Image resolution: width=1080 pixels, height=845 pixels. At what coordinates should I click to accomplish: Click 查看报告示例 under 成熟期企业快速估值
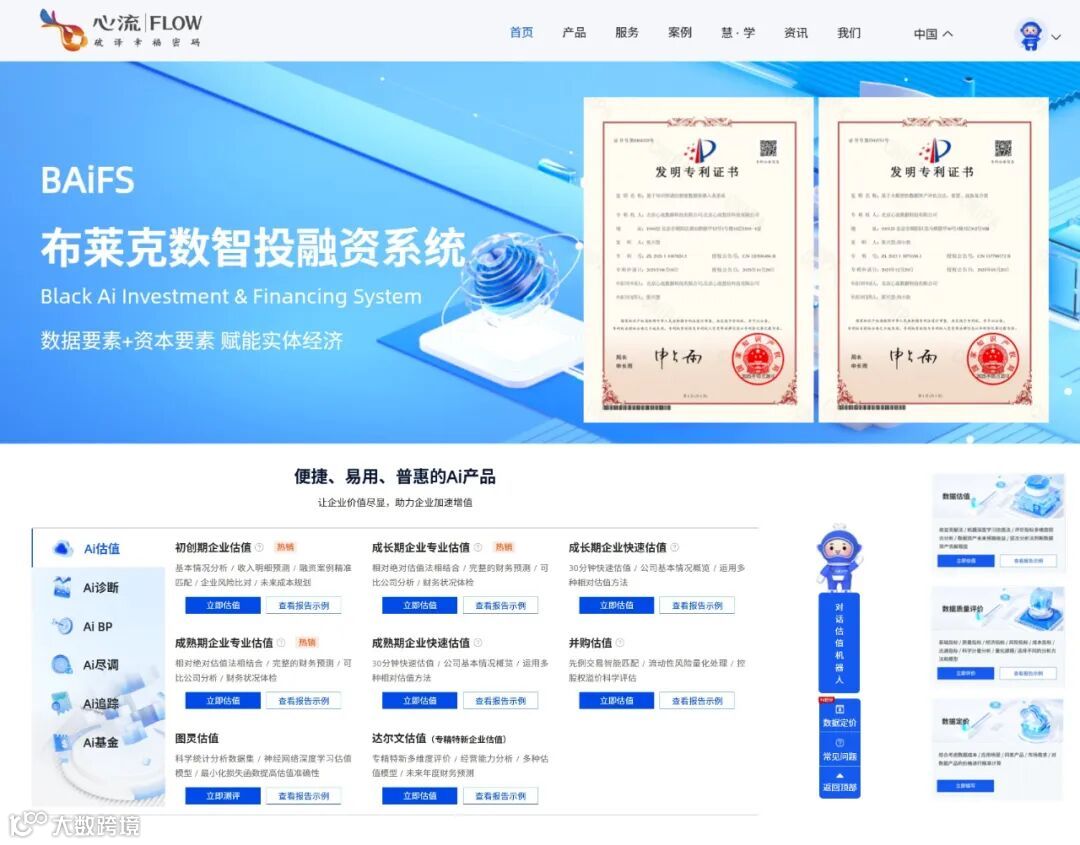point(501,700)
